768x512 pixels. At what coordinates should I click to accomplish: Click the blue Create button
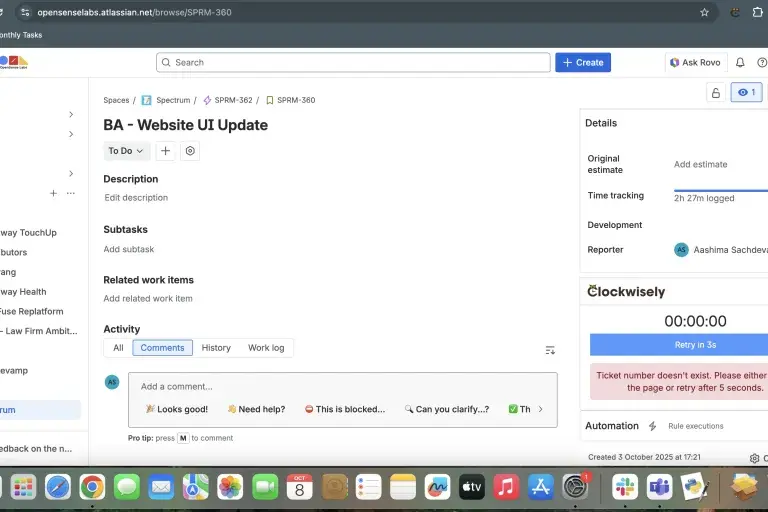tap(583, 62)
